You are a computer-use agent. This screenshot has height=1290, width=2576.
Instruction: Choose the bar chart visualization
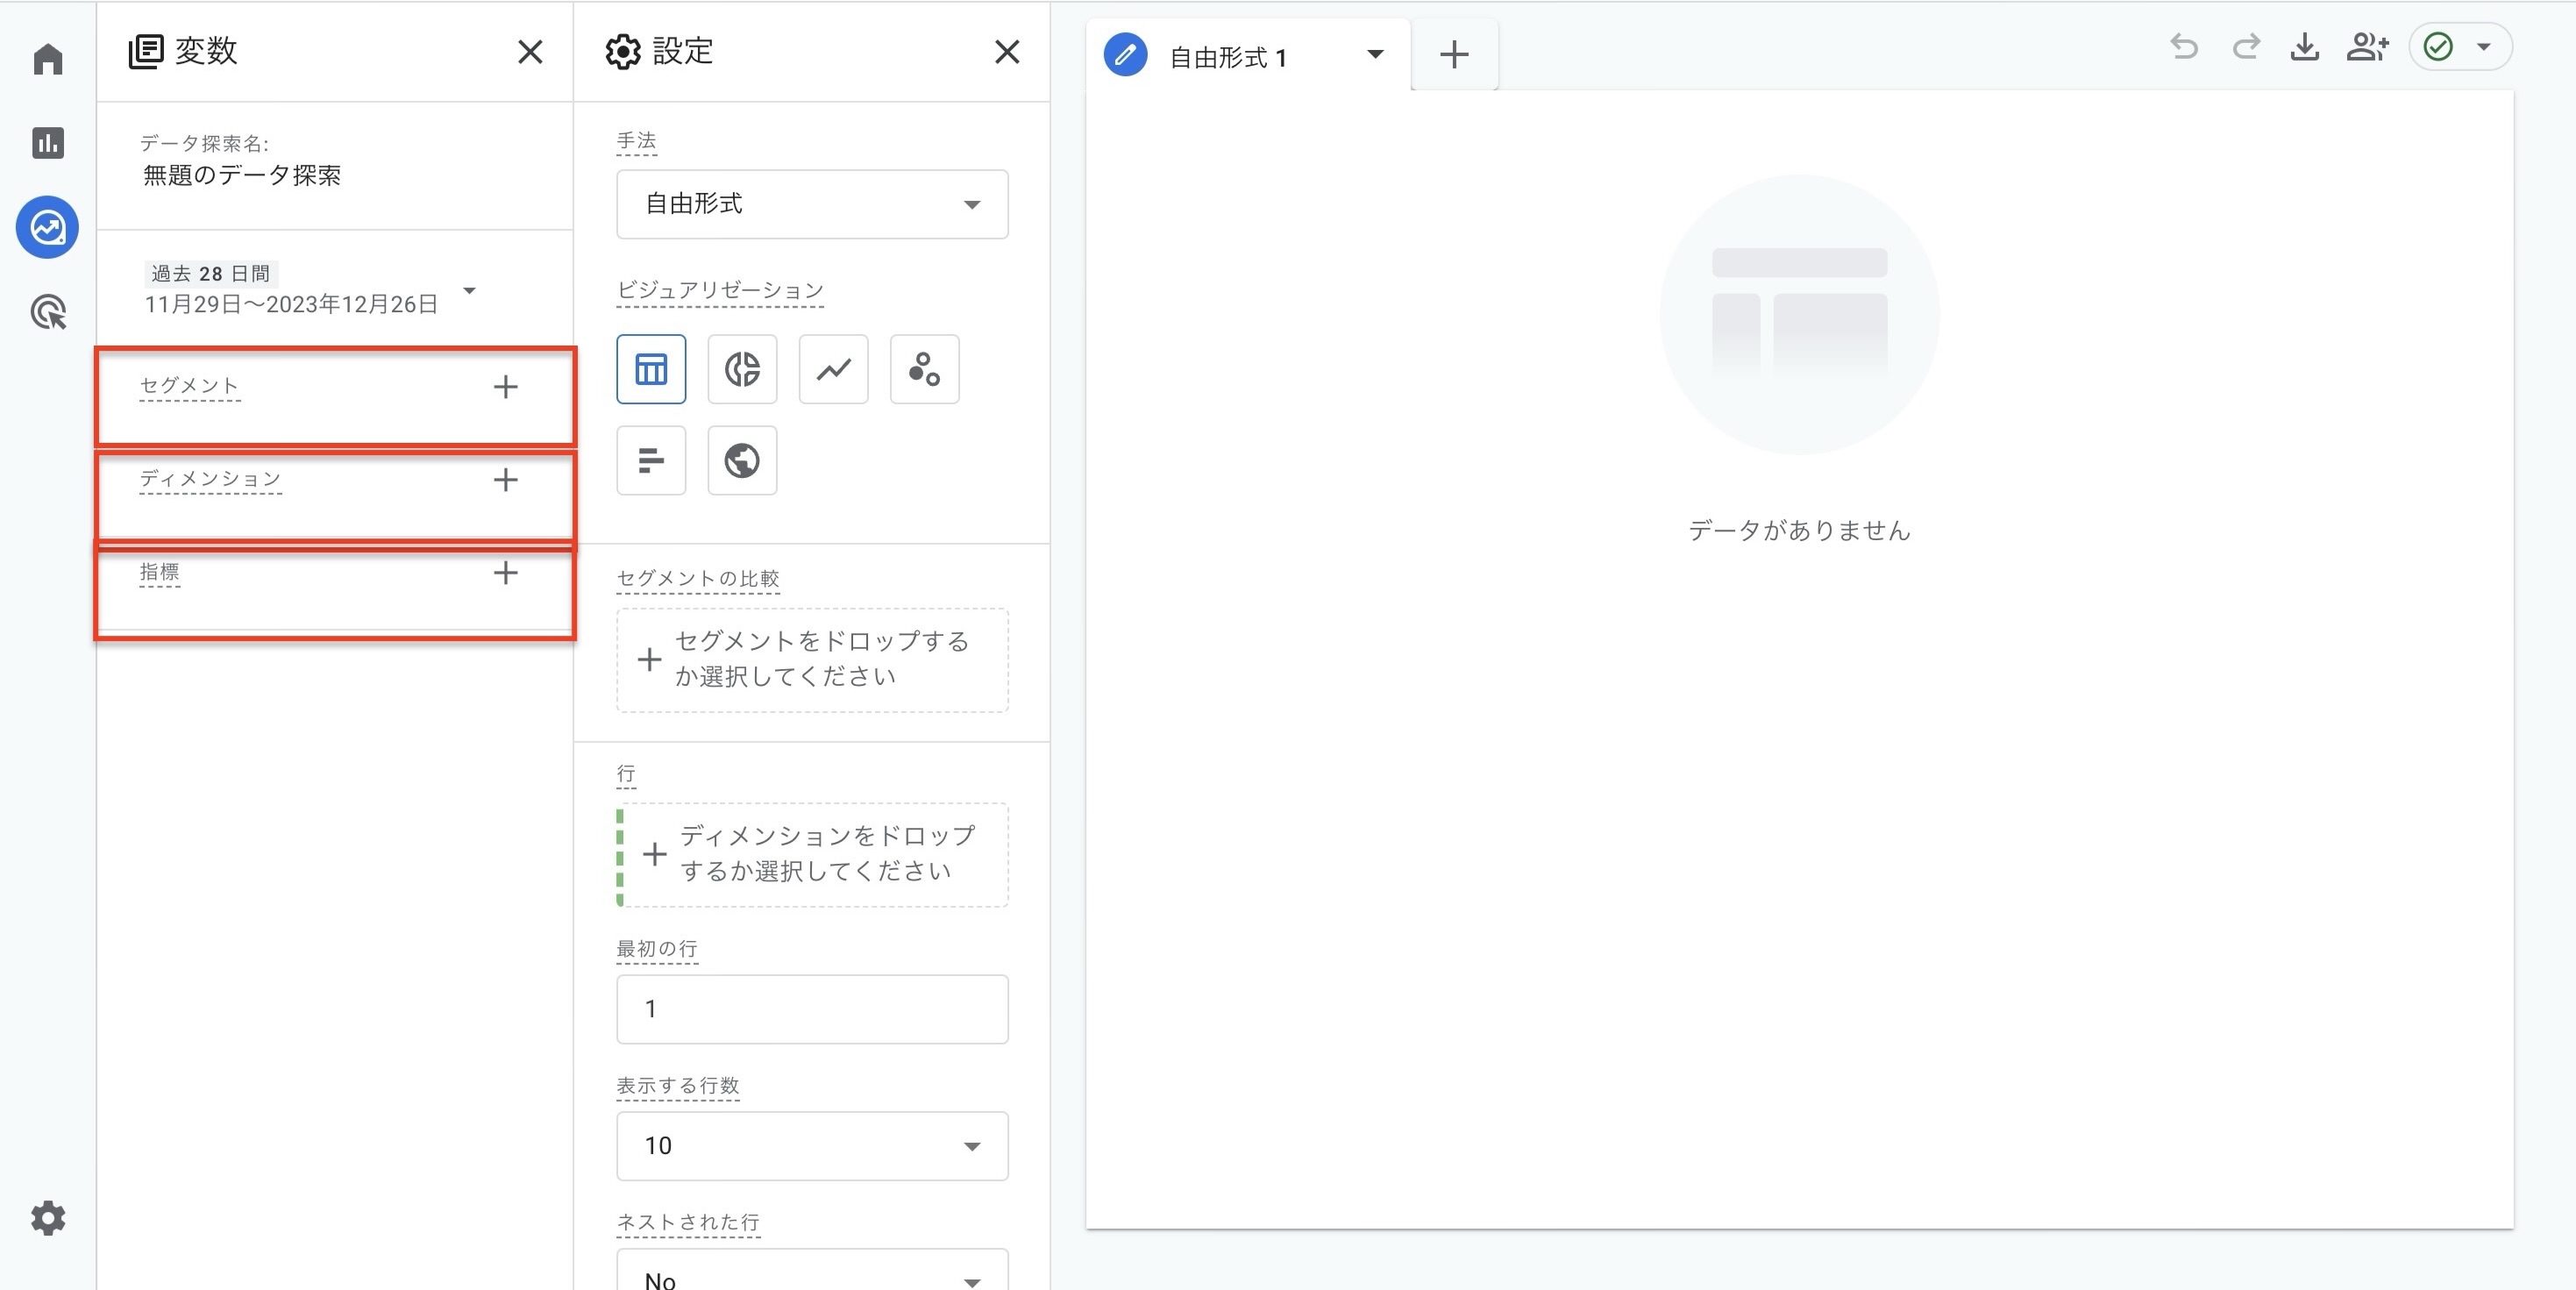click(651, 460)
